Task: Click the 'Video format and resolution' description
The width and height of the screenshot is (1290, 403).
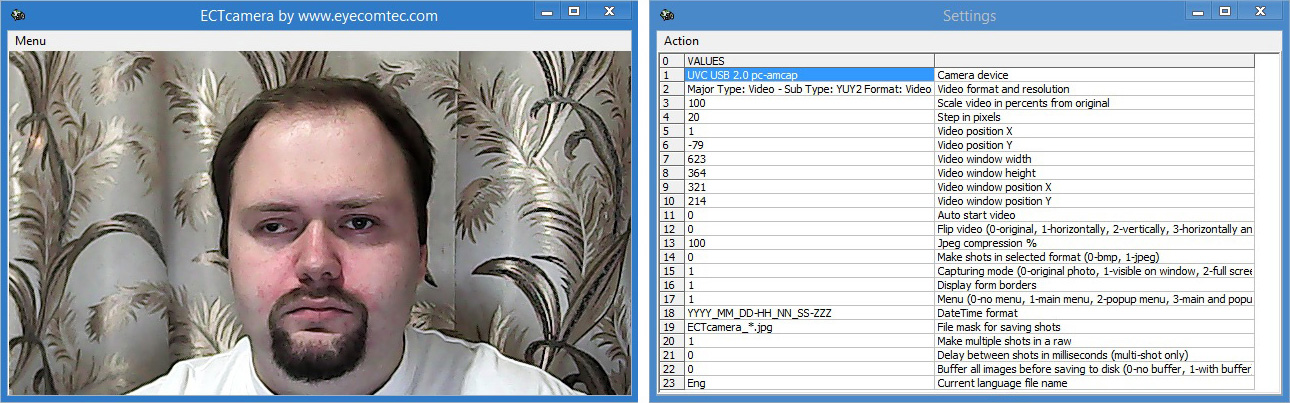Action: [1094, 89]
